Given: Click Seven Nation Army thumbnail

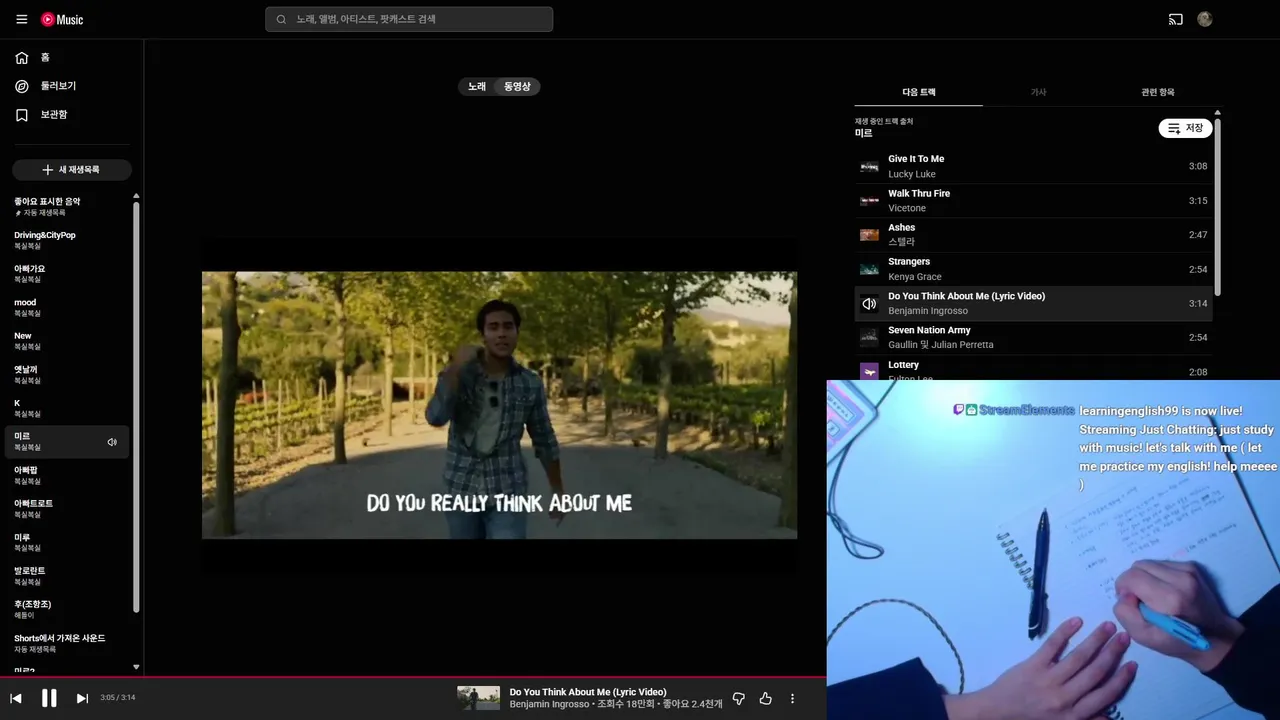Looking at the screenshot, I should 869,337.
